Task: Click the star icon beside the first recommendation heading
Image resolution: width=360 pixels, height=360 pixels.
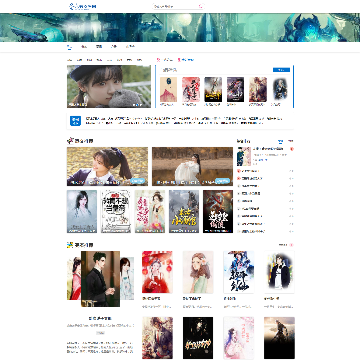Action: pos(70,141)
